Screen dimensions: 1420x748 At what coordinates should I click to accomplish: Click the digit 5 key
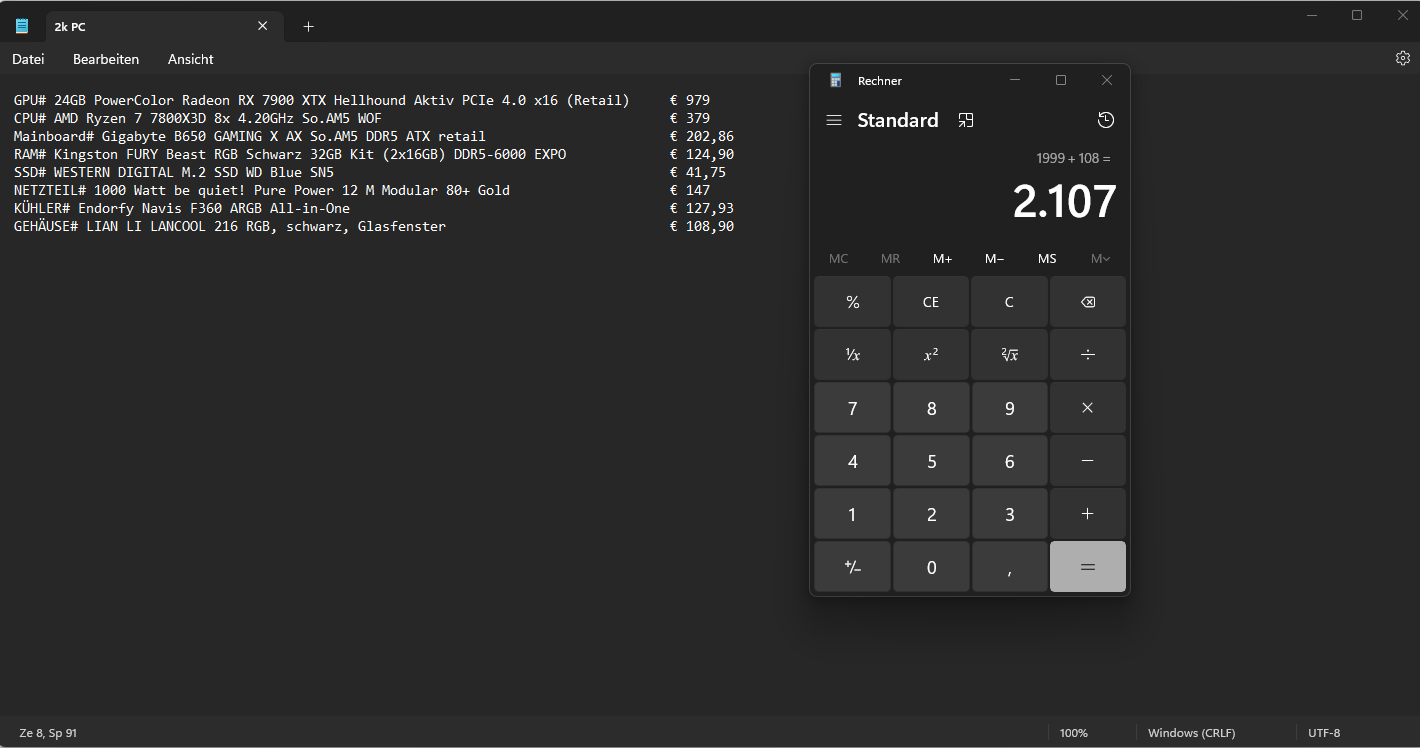(931, 461)
